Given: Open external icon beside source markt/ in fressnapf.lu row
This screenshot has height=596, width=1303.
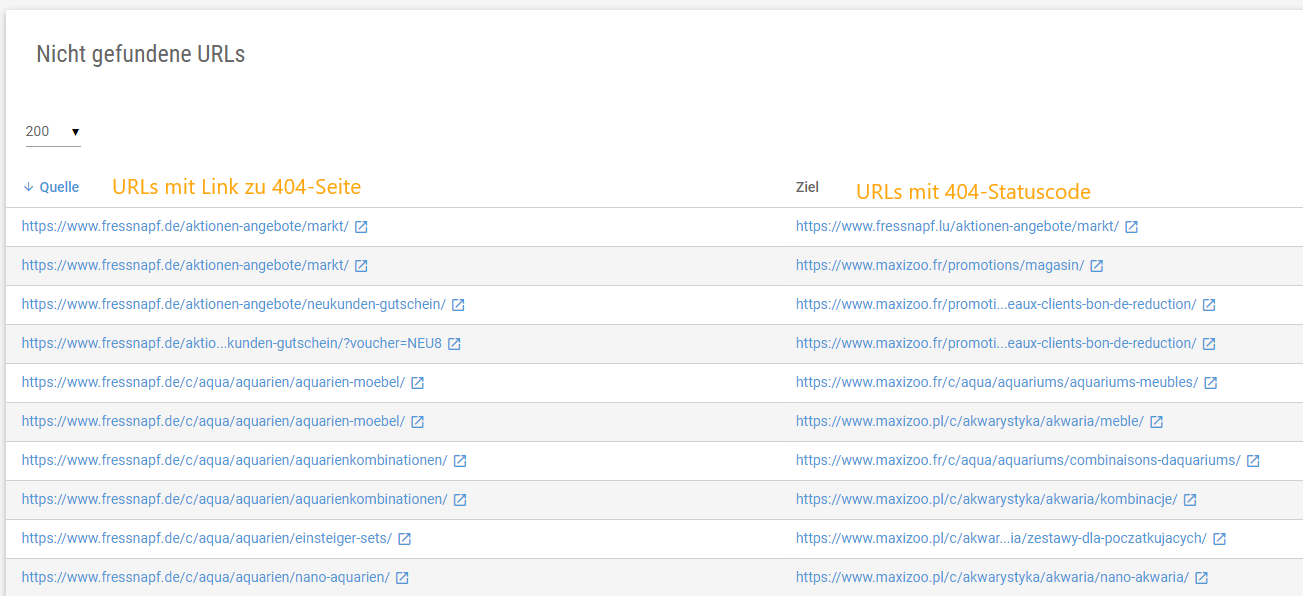Looking at the screenshot, I should click(361, 227).
